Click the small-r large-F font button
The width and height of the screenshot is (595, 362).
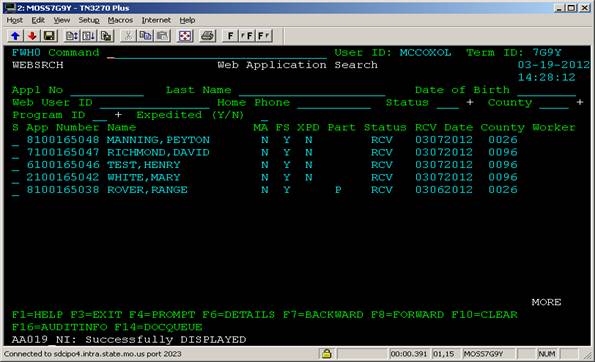(247, 36)
